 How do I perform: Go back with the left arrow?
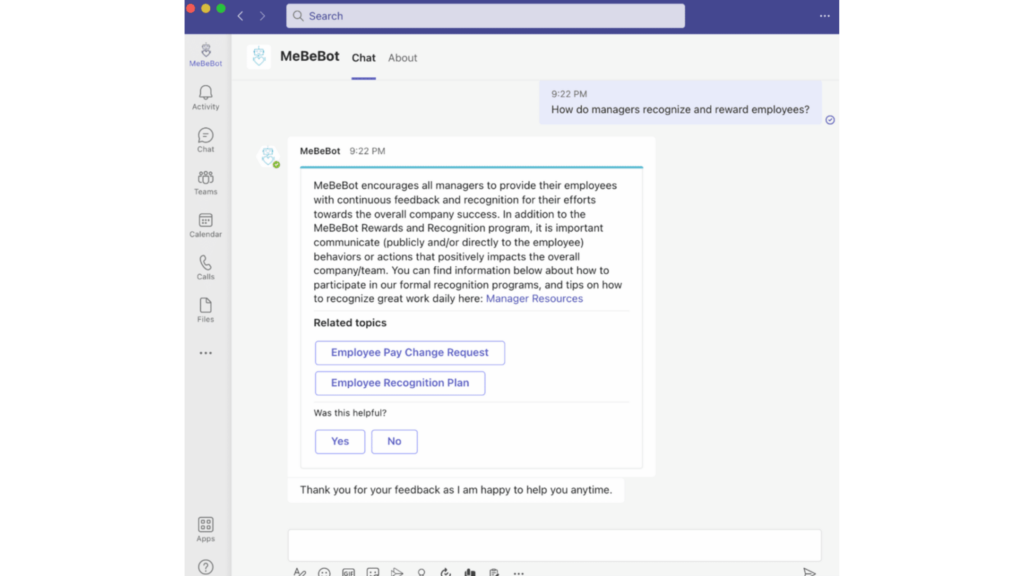tap(240, 16)
